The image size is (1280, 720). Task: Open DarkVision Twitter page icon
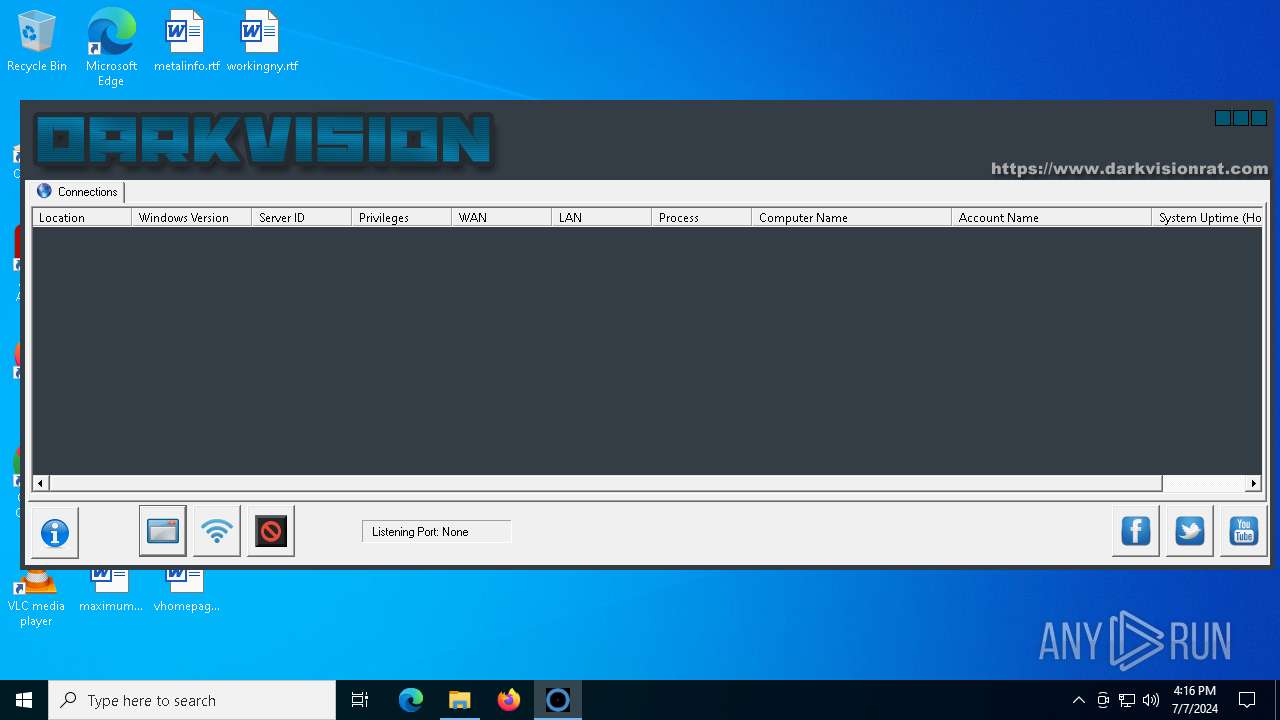click(x=1190, y=531)
